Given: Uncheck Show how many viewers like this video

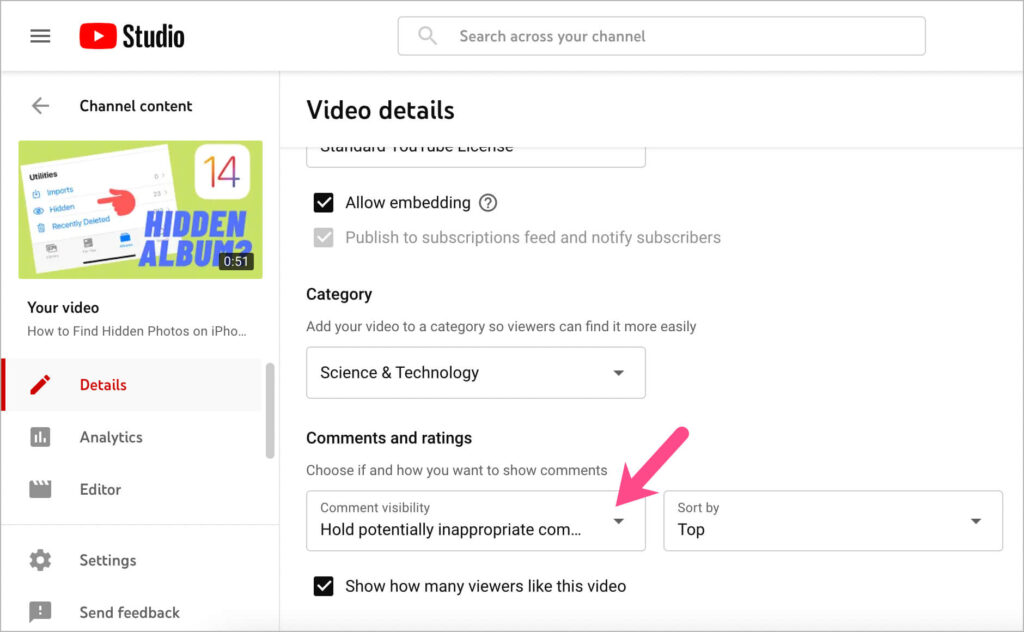Looking at the screenshot, I should [x=324, y=587].
